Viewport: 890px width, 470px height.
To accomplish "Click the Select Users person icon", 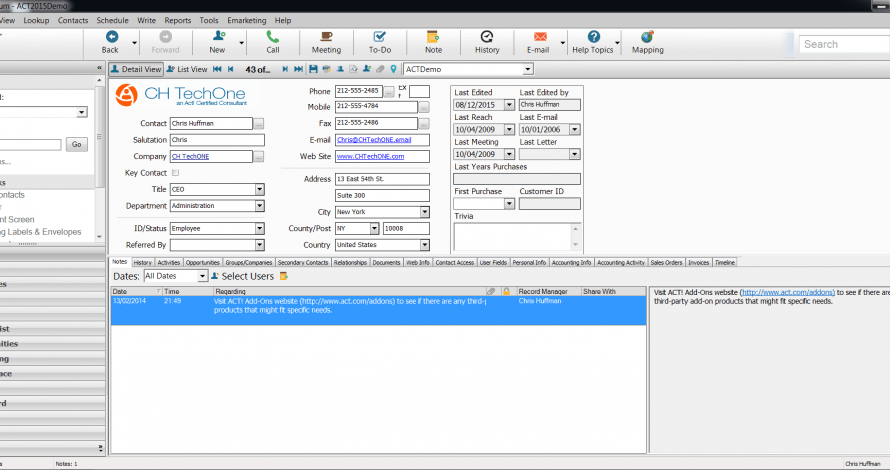I will coord(215,276).
